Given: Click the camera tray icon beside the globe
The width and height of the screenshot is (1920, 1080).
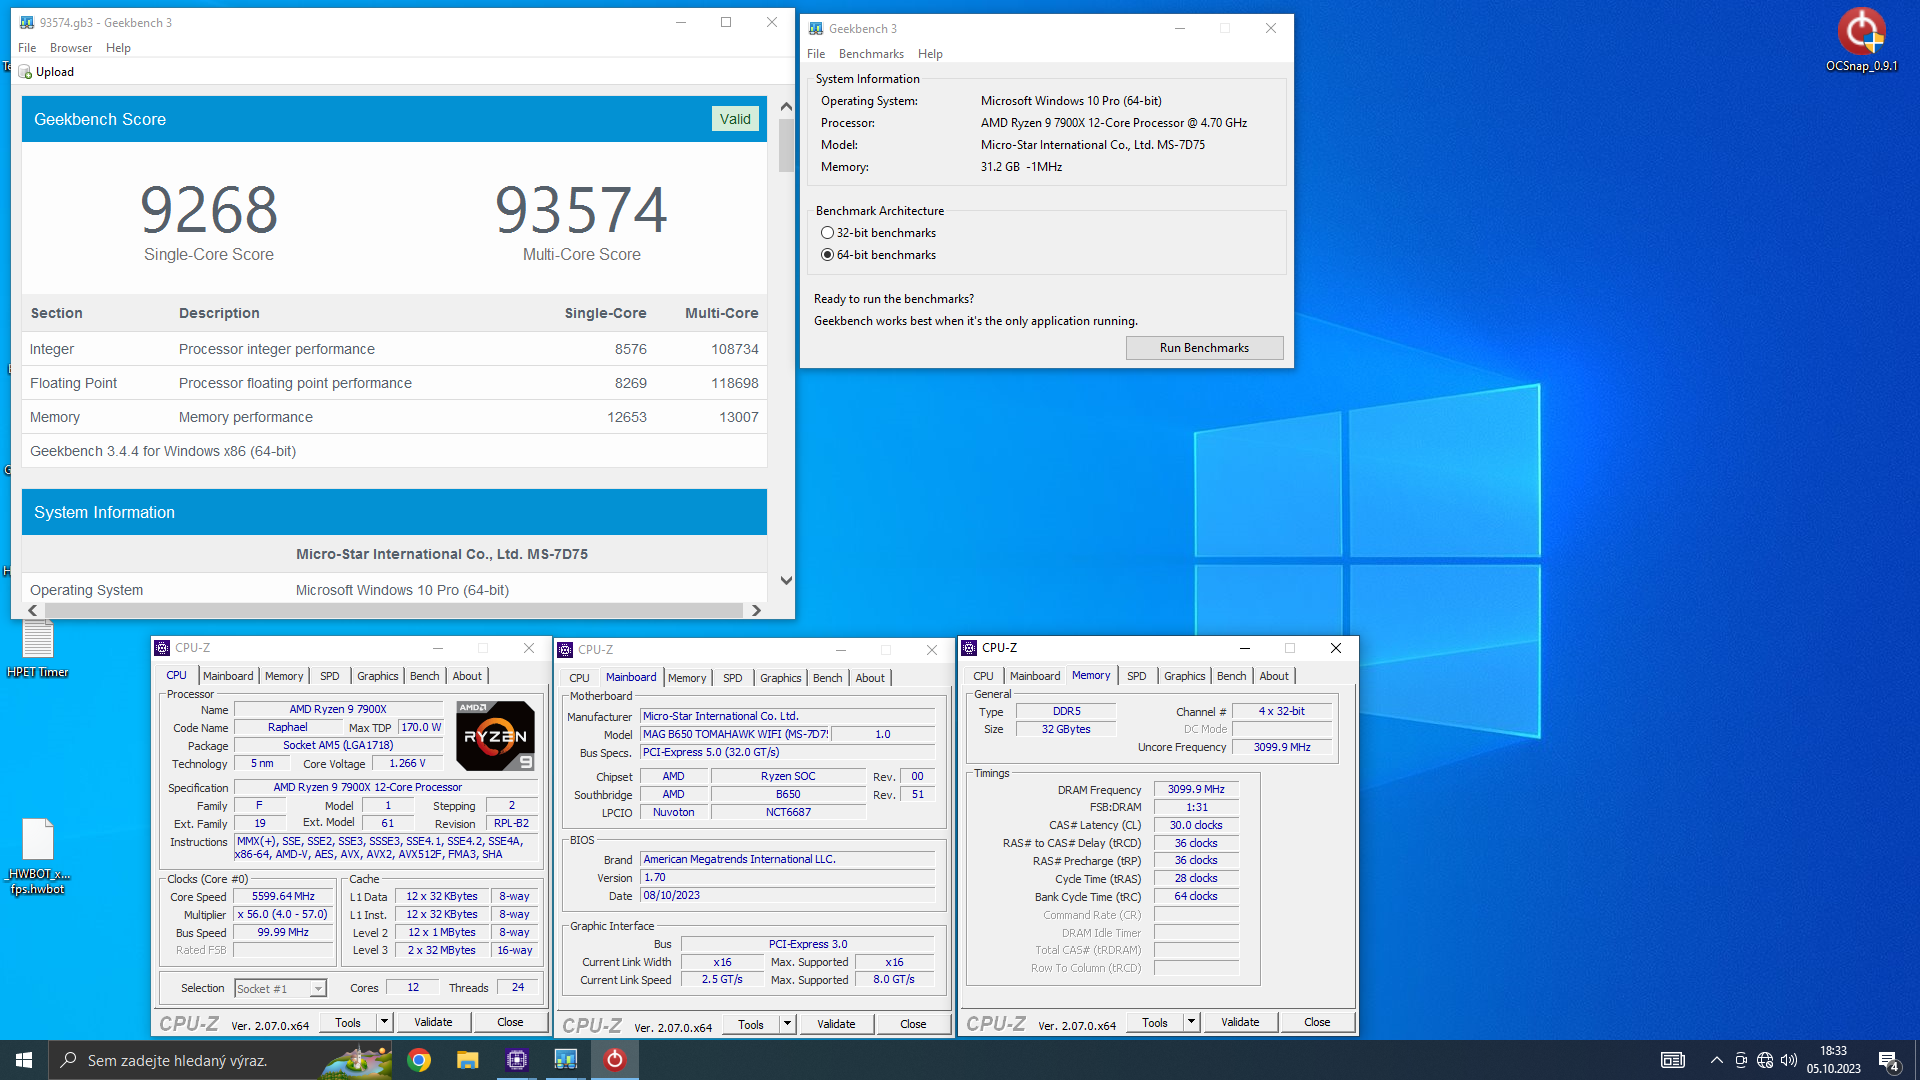Looking at the screenshot, I should (x=1741, y=1060).
